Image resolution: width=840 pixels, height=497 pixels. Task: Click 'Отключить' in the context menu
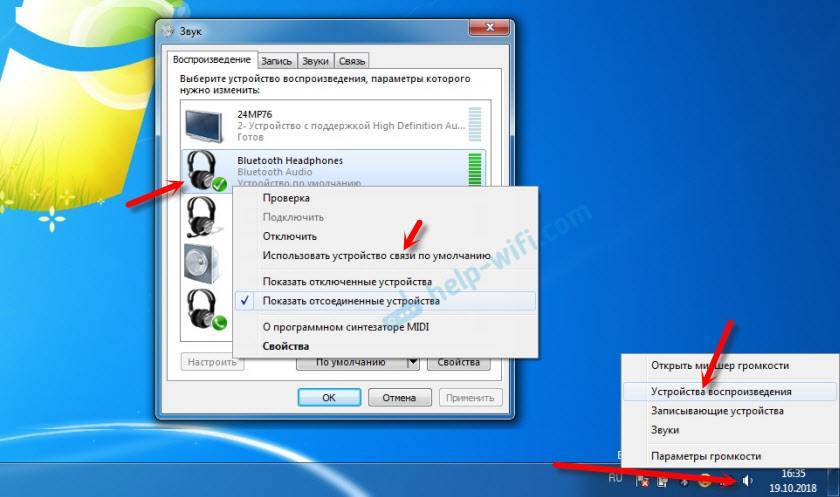point(289,237)
